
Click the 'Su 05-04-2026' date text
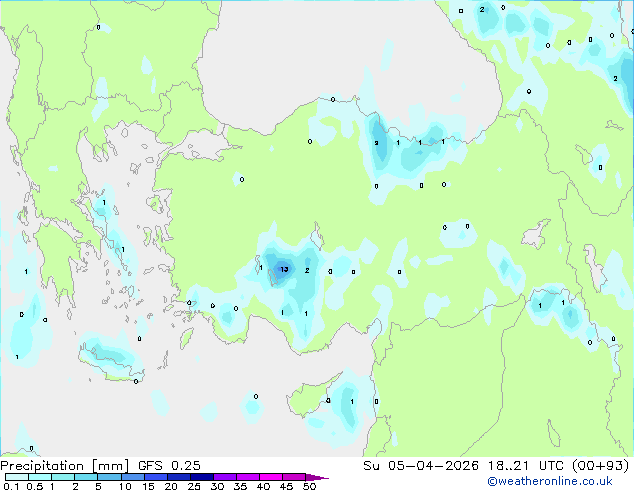421,466
